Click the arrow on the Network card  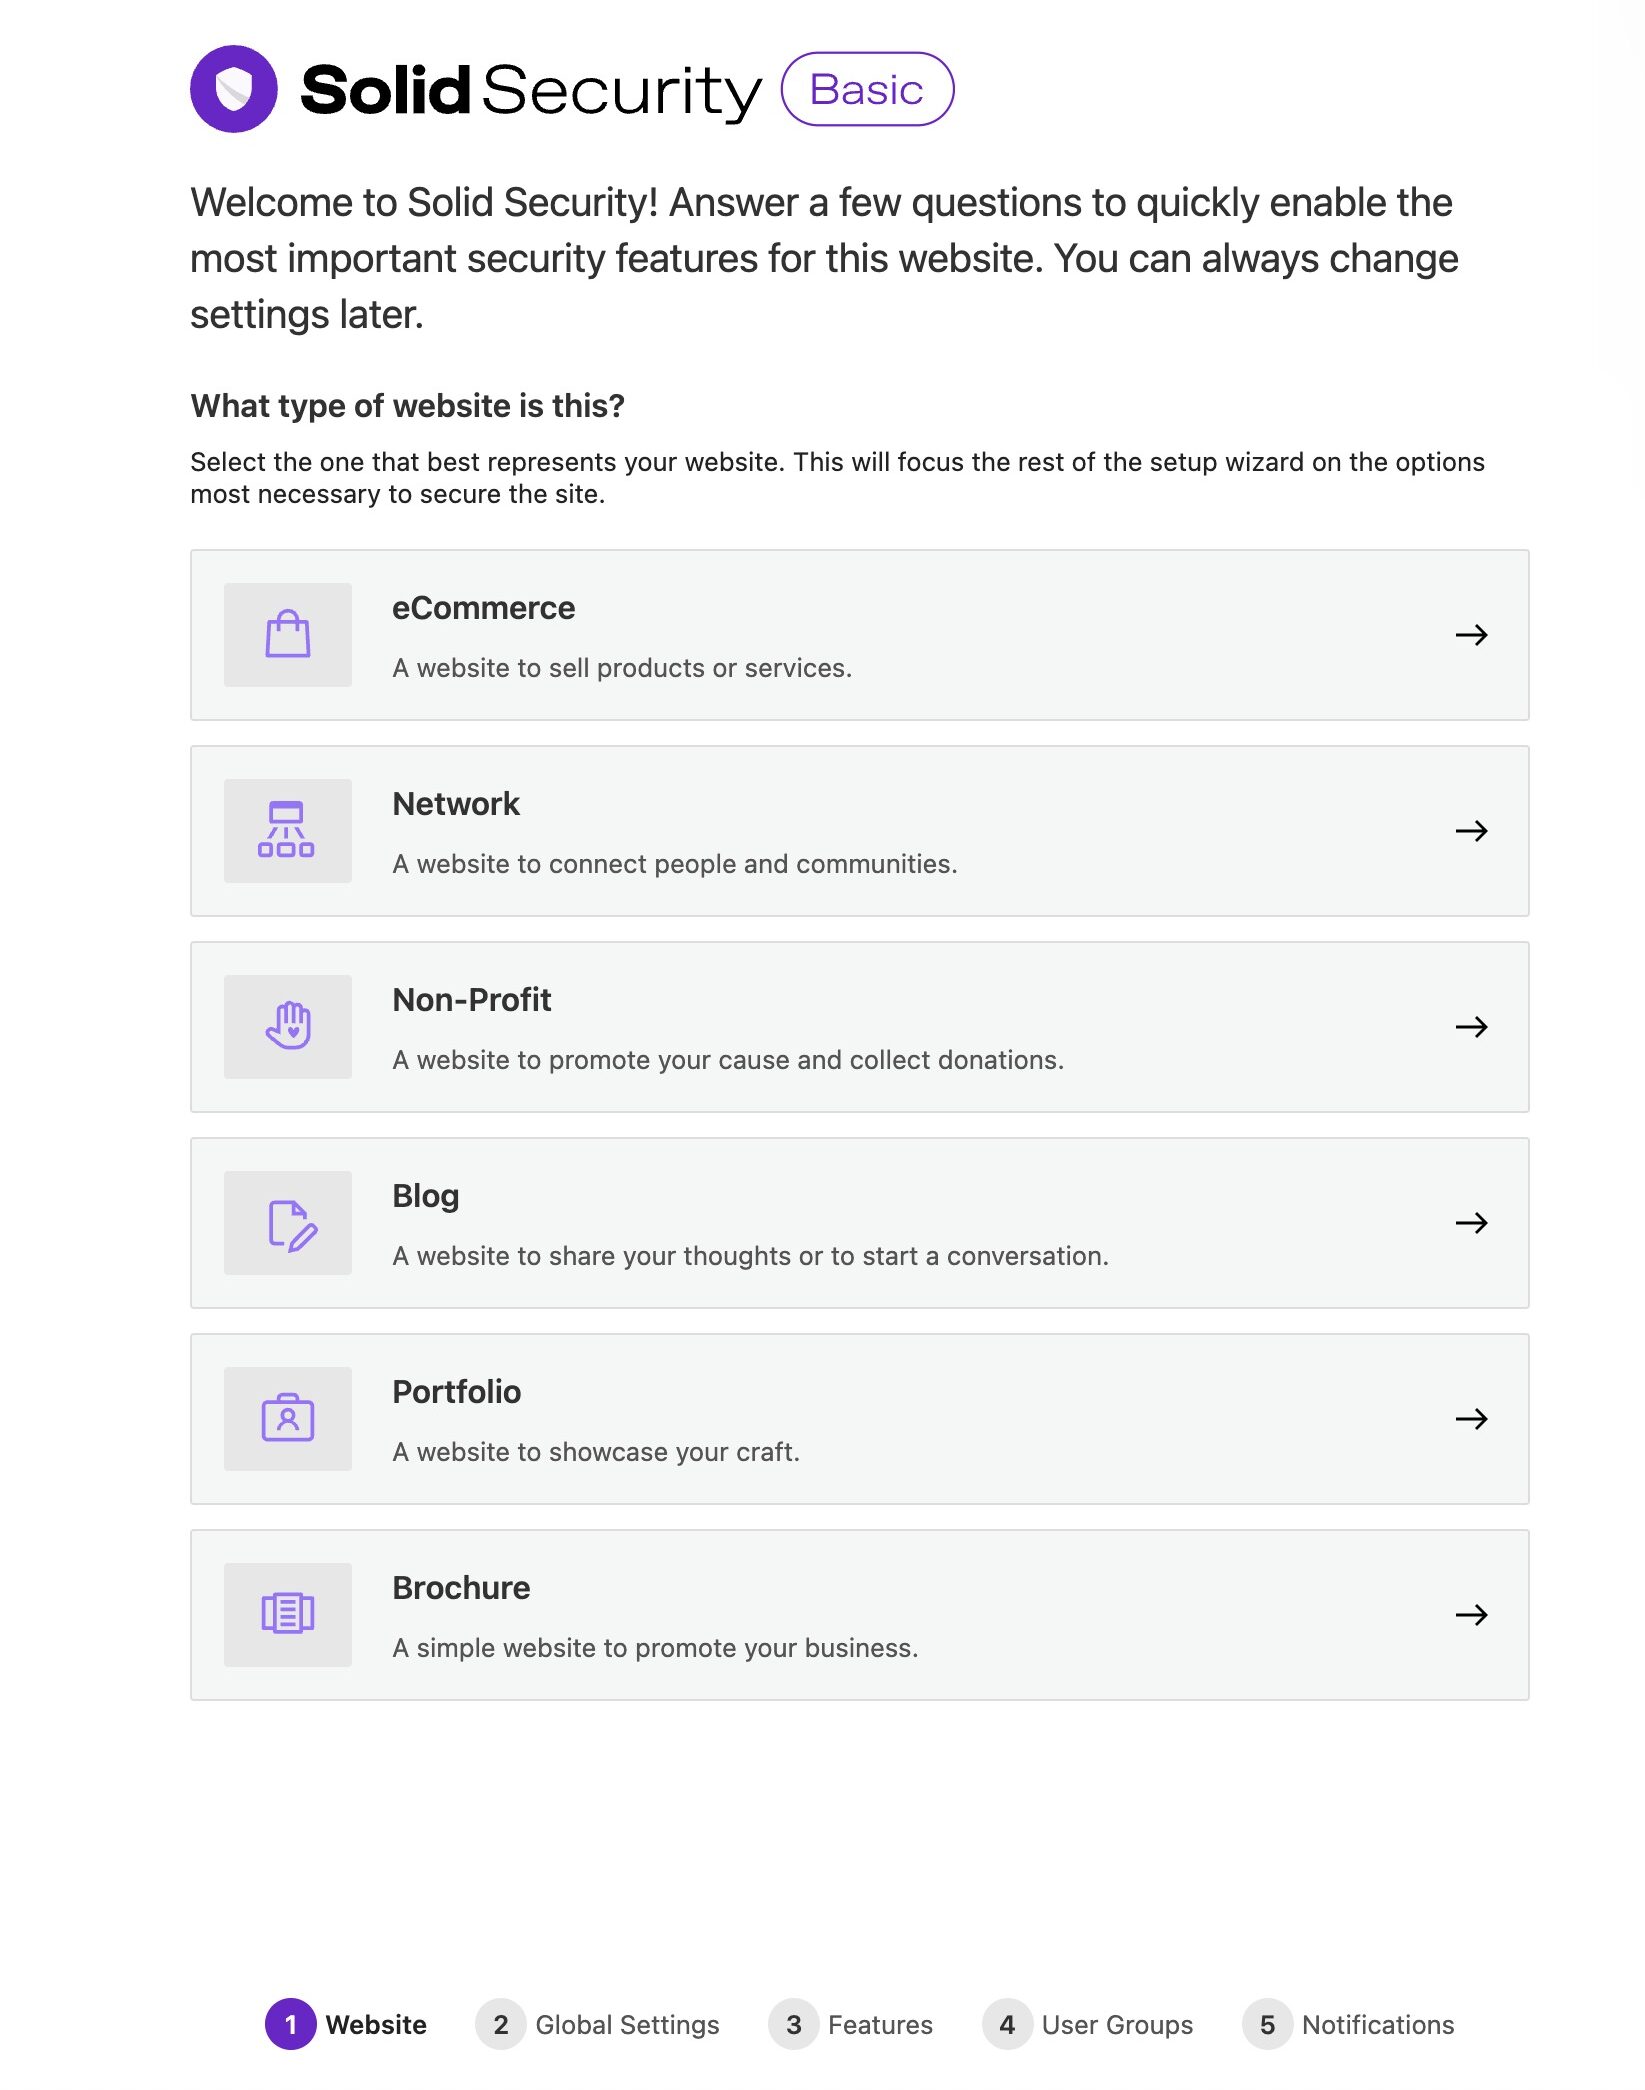[x=1472, y=831]
